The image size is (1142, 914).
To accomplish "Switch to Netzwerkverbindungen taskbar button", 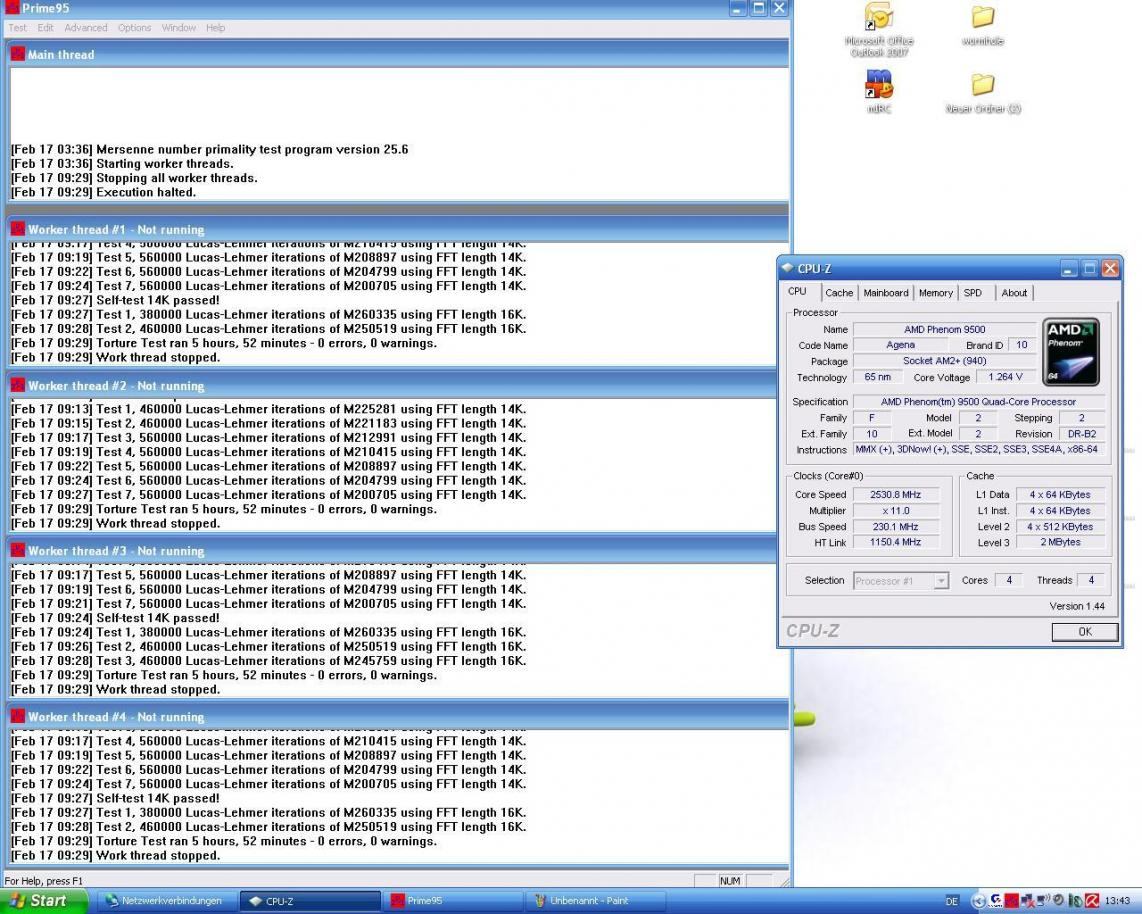I will click(166, 901).
